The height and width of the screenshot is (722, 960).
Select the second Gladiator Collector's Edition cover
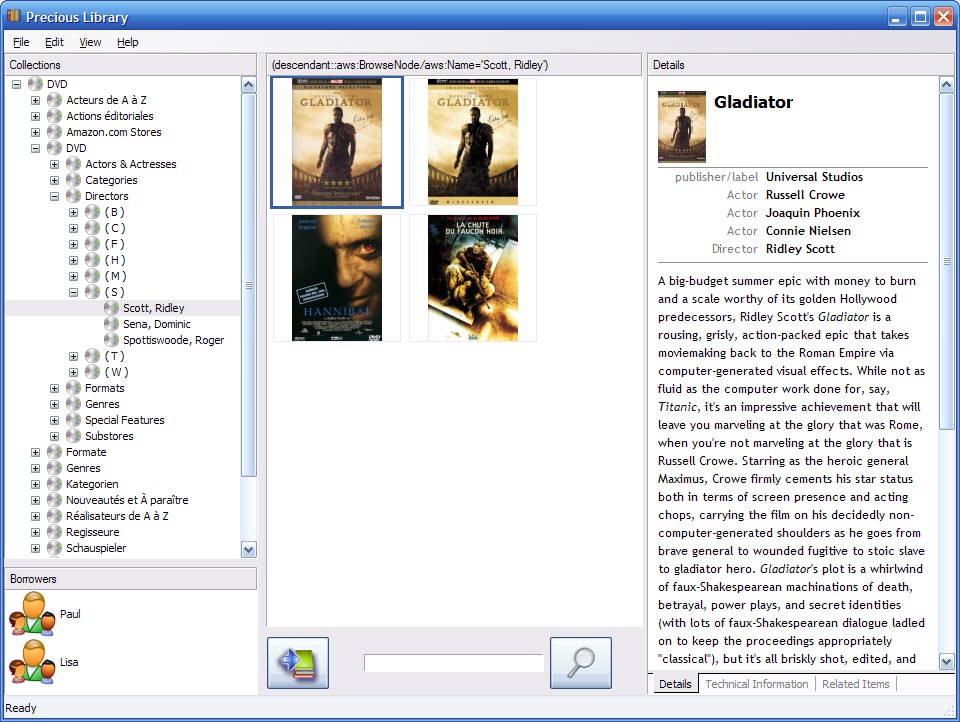pyautogui.click(x=473, y=142)
